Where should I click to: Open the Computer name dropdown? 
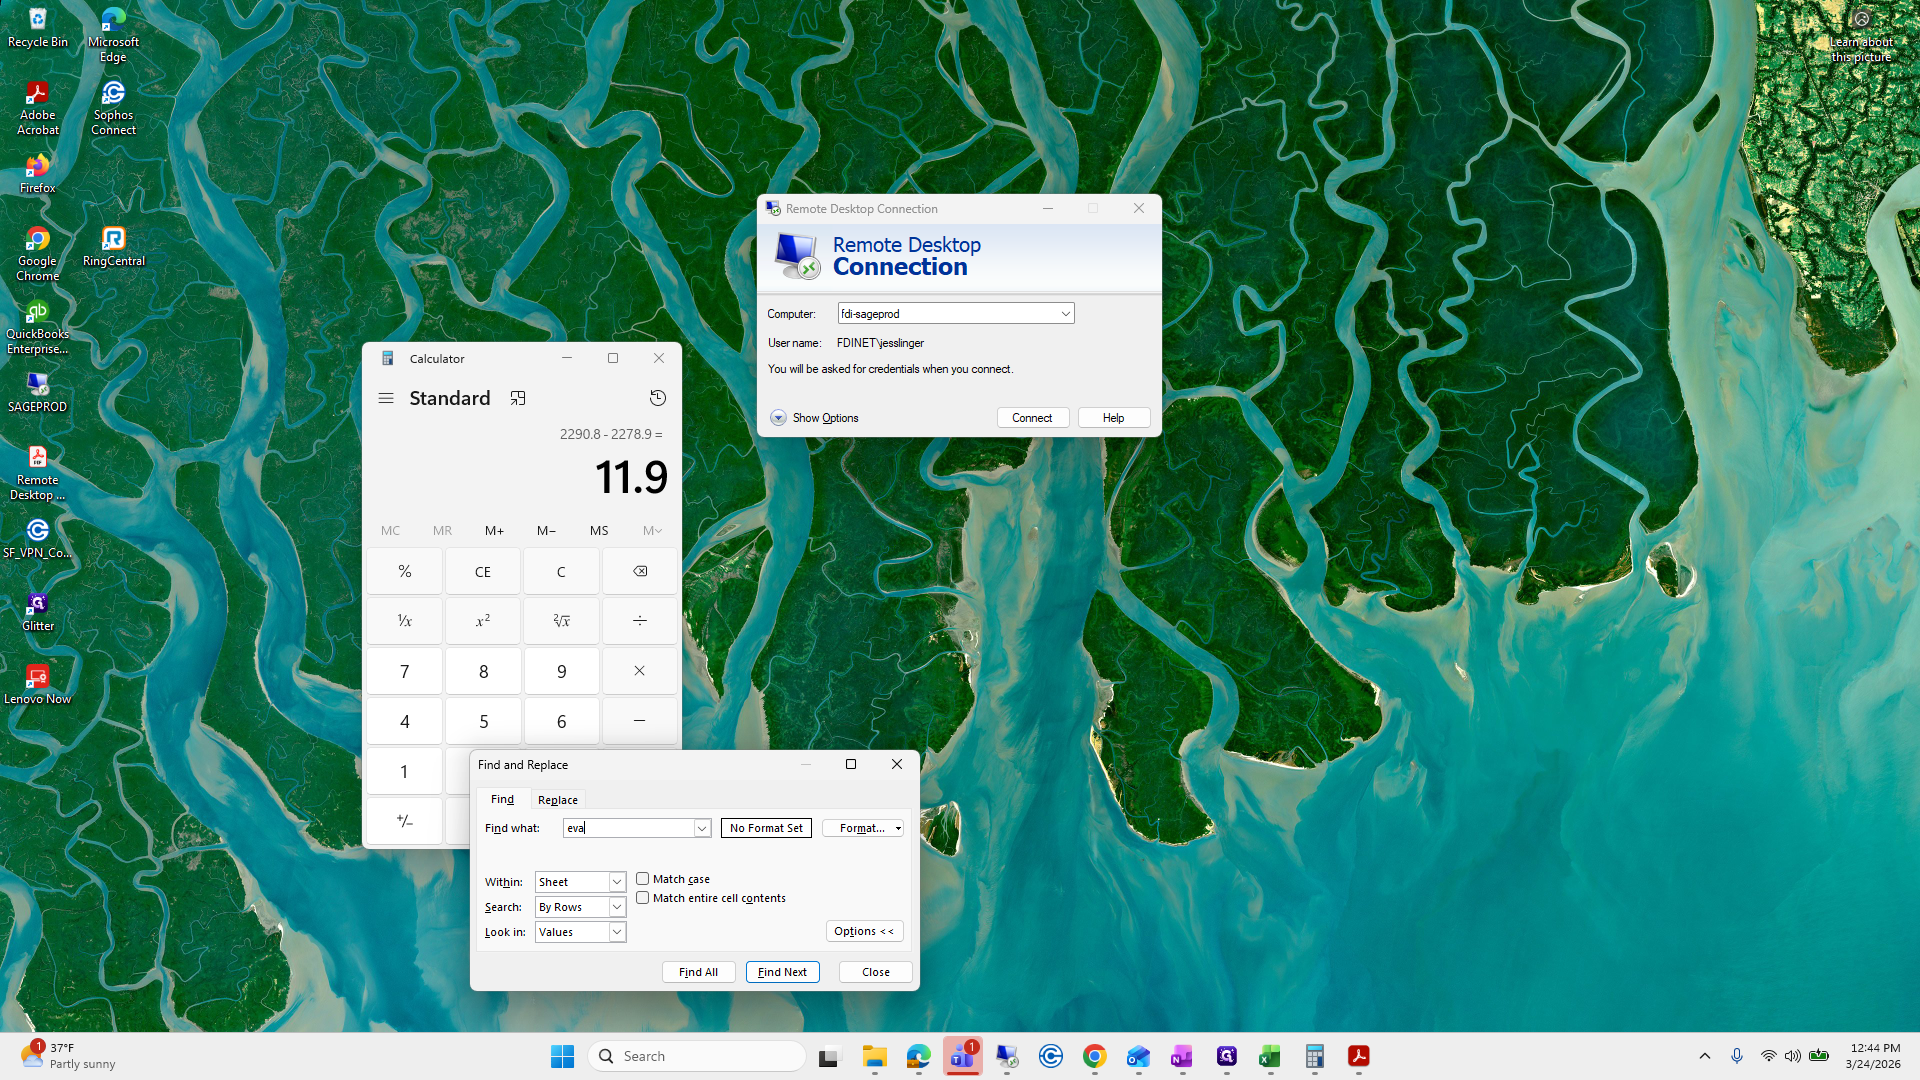point(1065,314)
